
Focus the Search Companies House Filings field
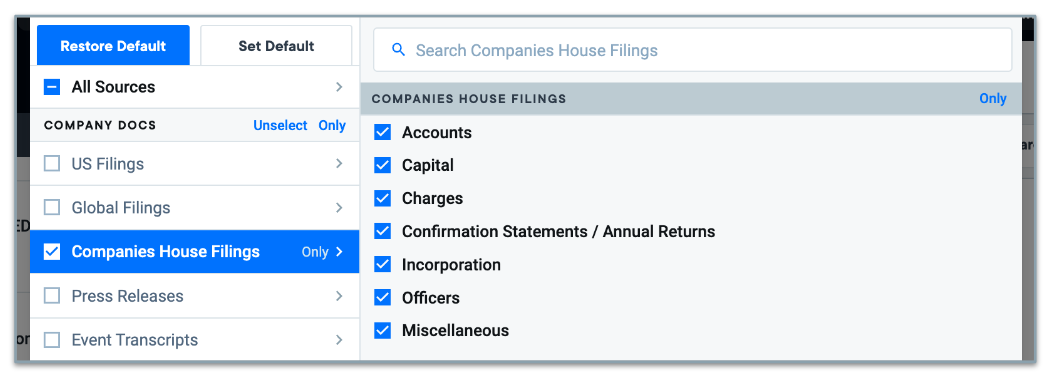click(x=692, y=50)
